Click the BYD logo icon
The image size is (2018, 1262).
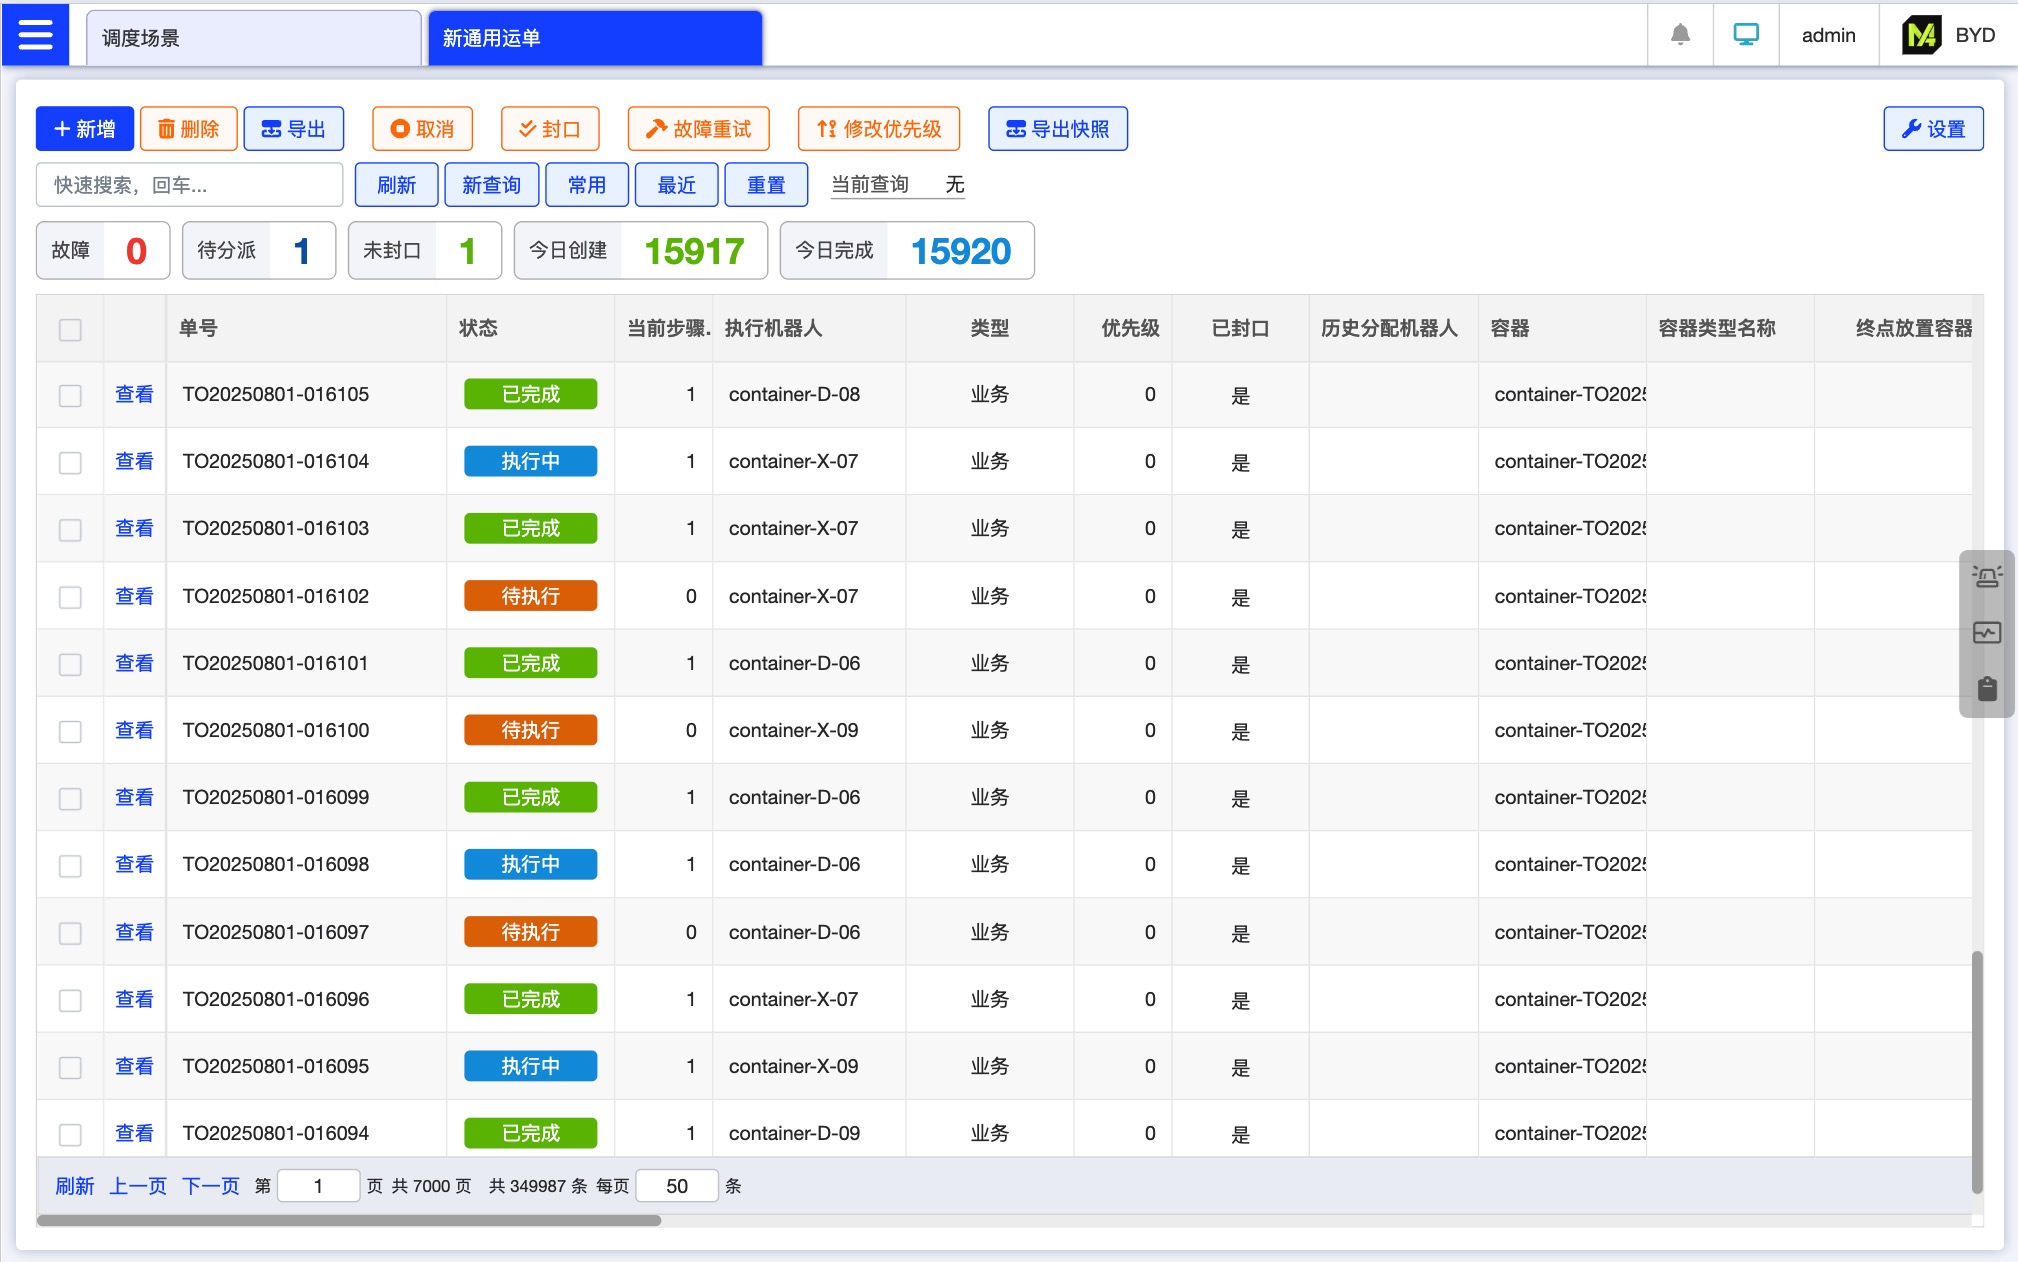tap(1921, 36)
